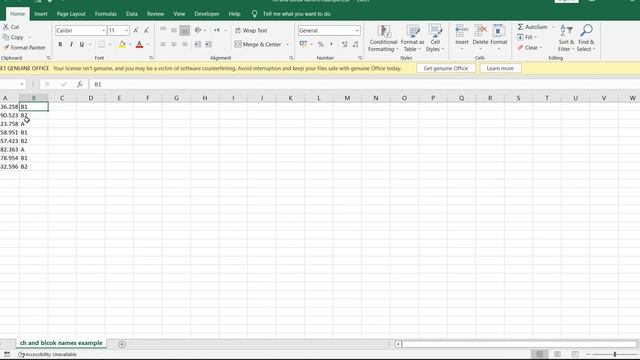
Task: Click the formula bar showing B1
Action: 363,84
